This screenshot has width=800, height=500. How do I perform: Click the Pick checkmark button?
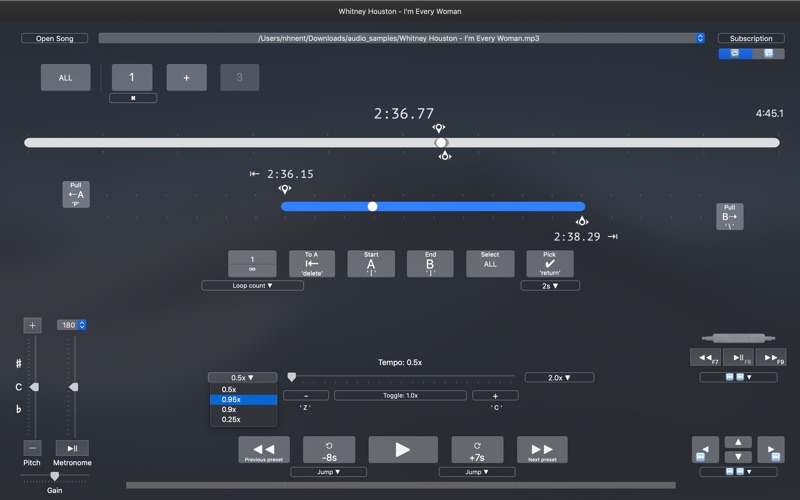tap(549, 264)
